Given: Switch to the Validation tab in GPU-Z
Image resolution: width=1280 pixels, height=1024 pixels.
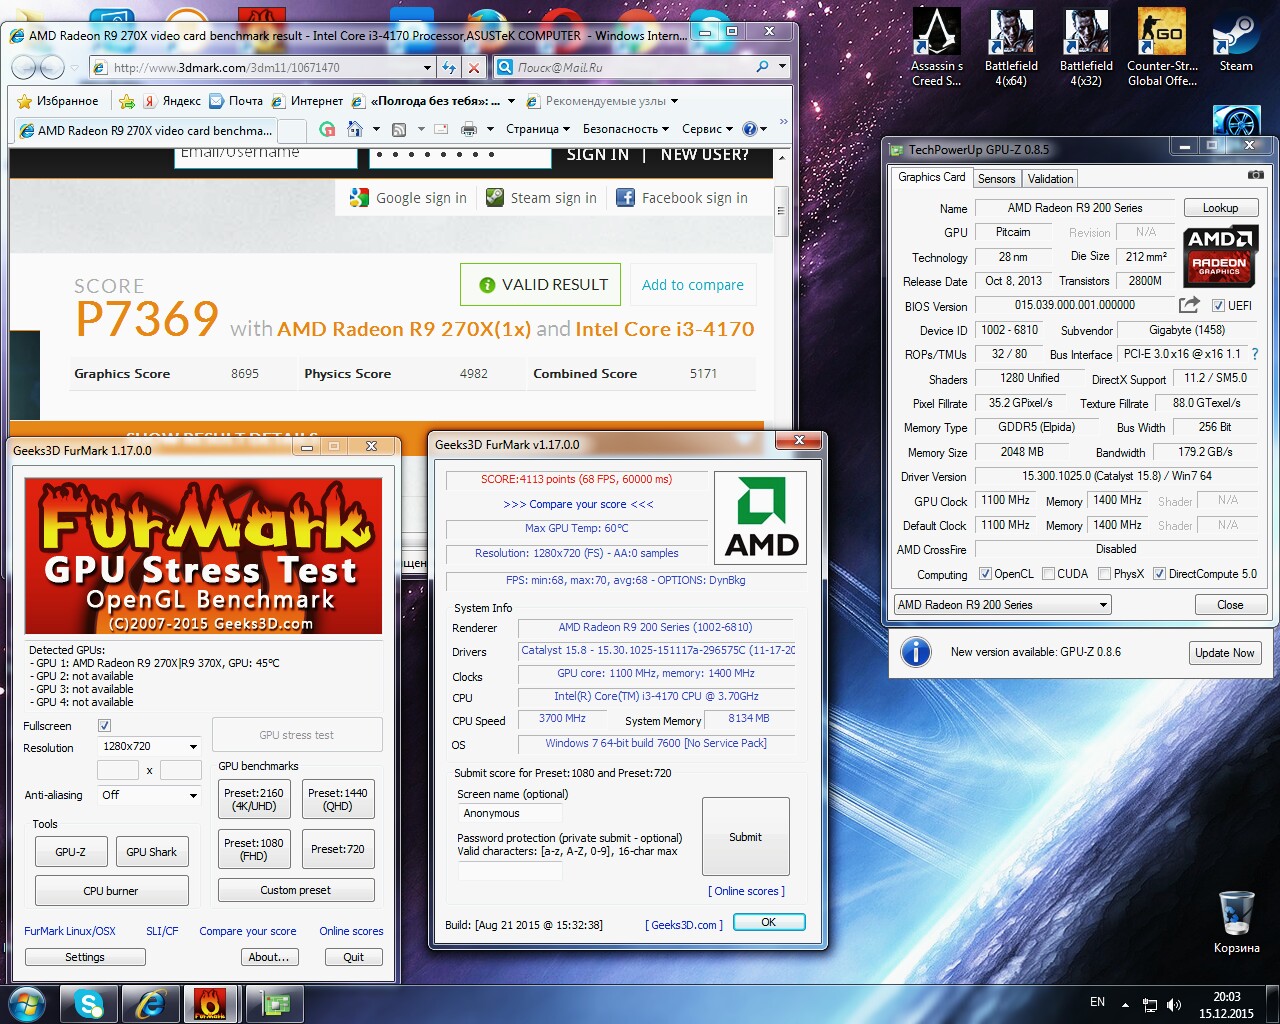Looking at the screenshot, I should [x=1050, y=179].
